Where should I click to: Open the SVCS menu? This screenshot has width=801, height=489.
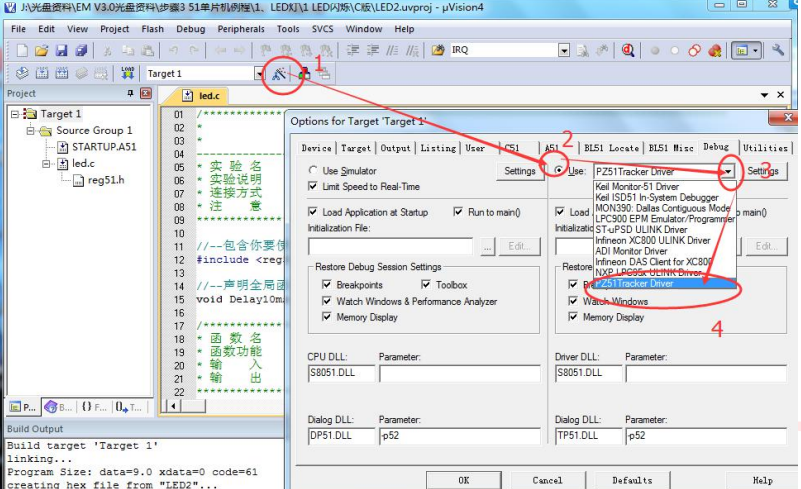pyautogui.click(x=323, y=29)
